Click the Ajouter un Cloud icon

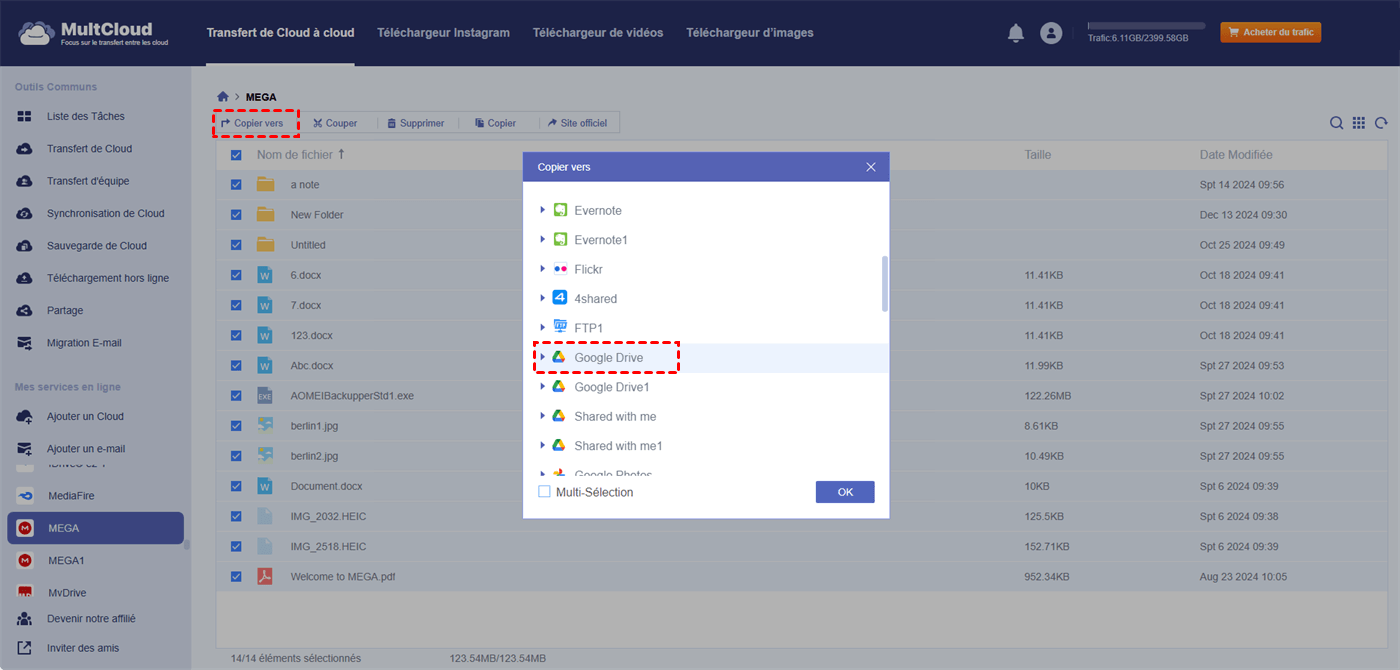[x=25, y=416]
